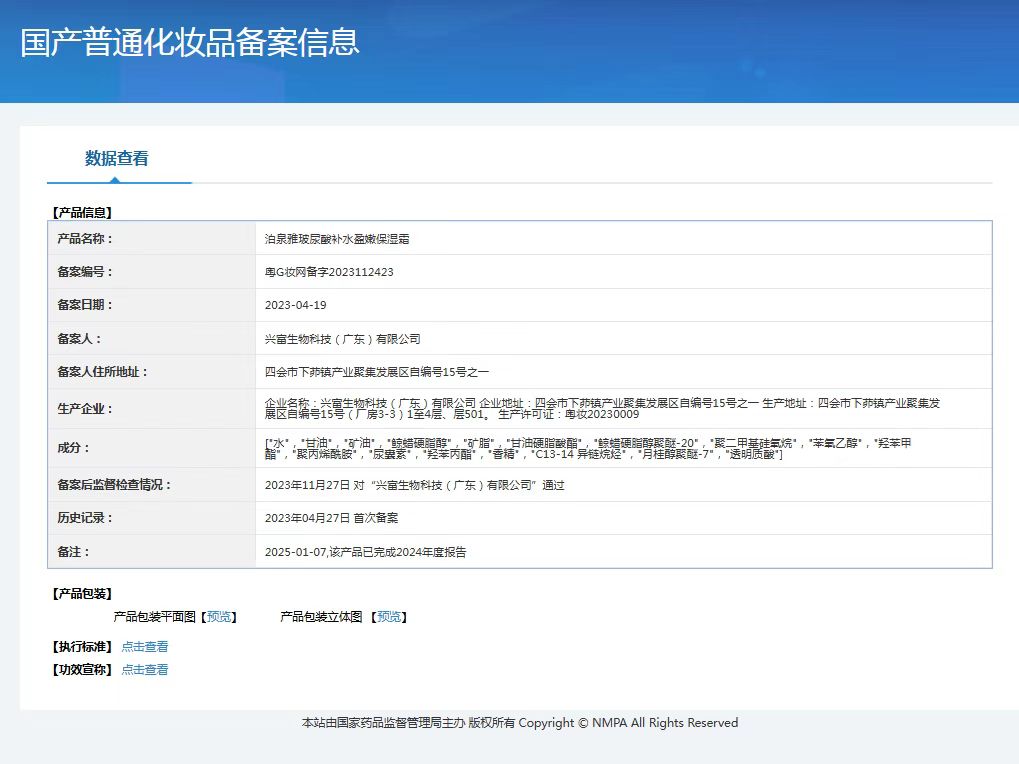1019x764 pixels.
Task: Click the 【产品信息】 section heading
Action: (82, 212)
